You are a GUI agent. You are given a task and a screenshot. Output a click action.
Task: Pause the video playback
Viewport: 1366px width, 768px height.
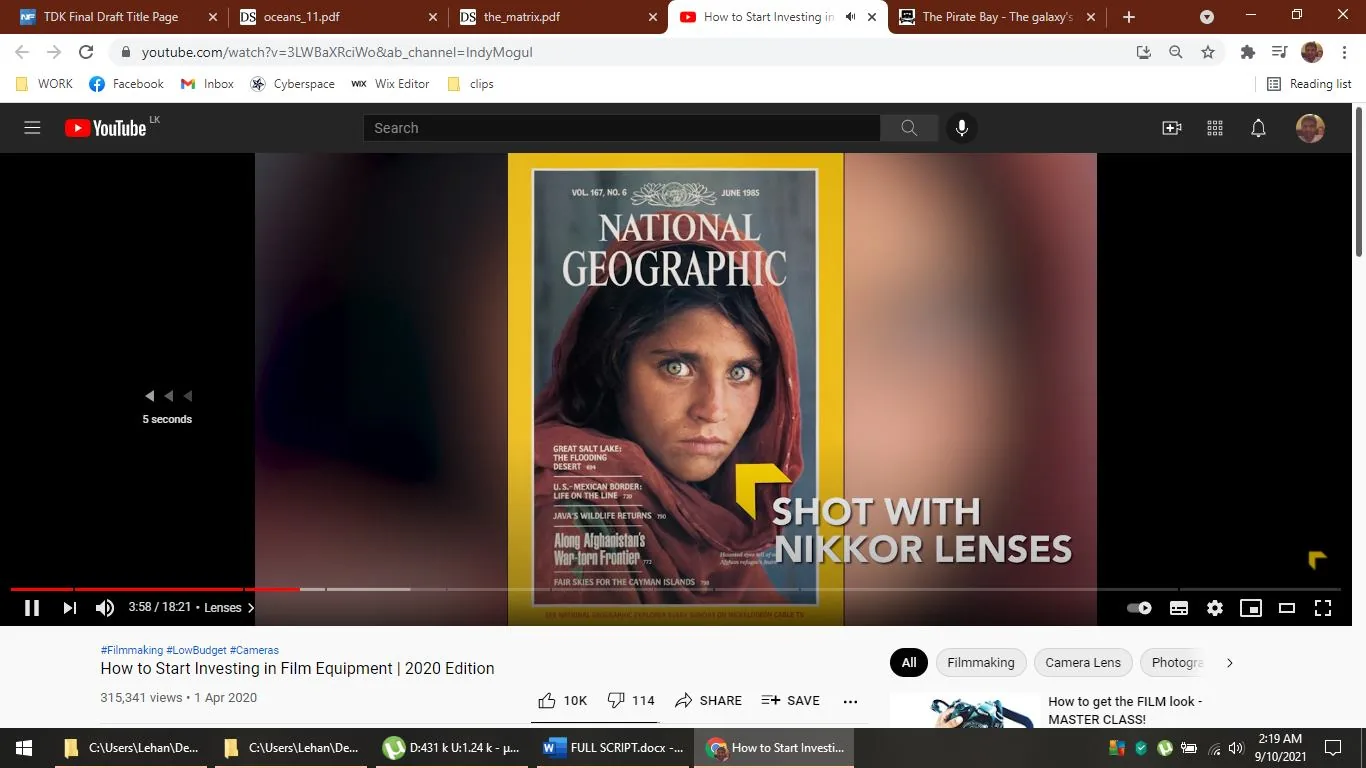(x=32, y=608)
